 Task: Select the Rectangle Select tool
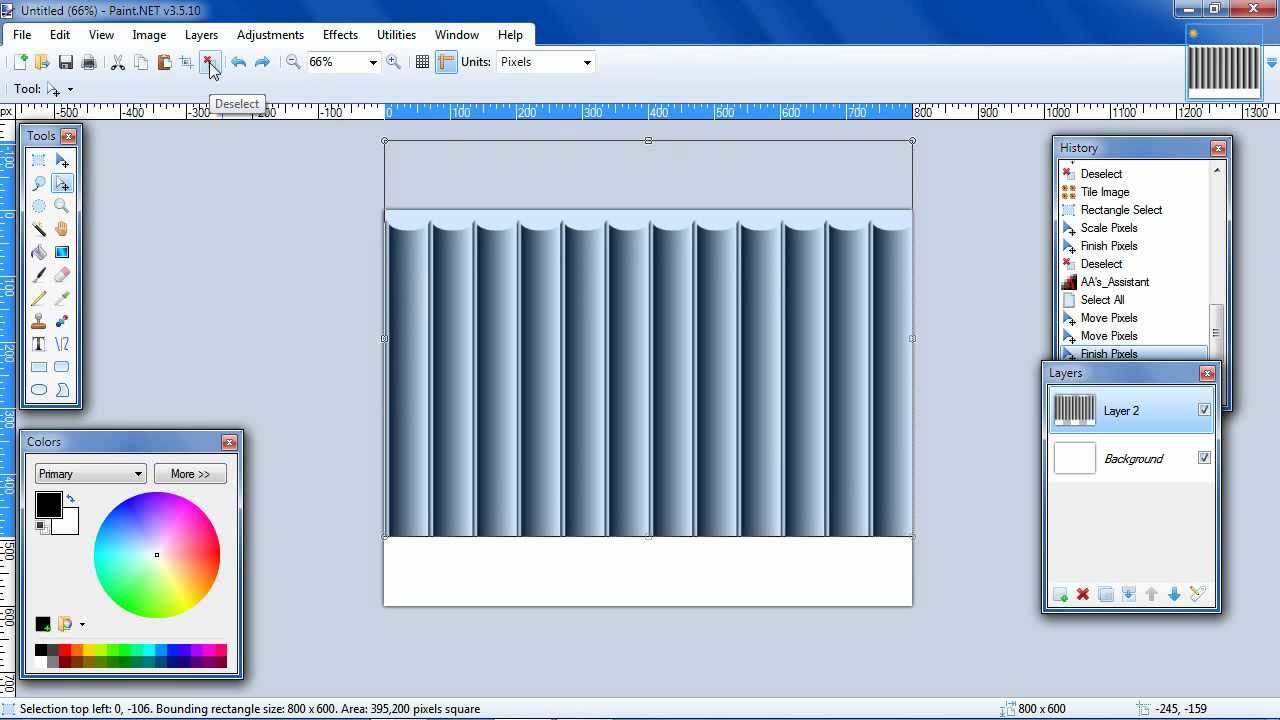39,160
